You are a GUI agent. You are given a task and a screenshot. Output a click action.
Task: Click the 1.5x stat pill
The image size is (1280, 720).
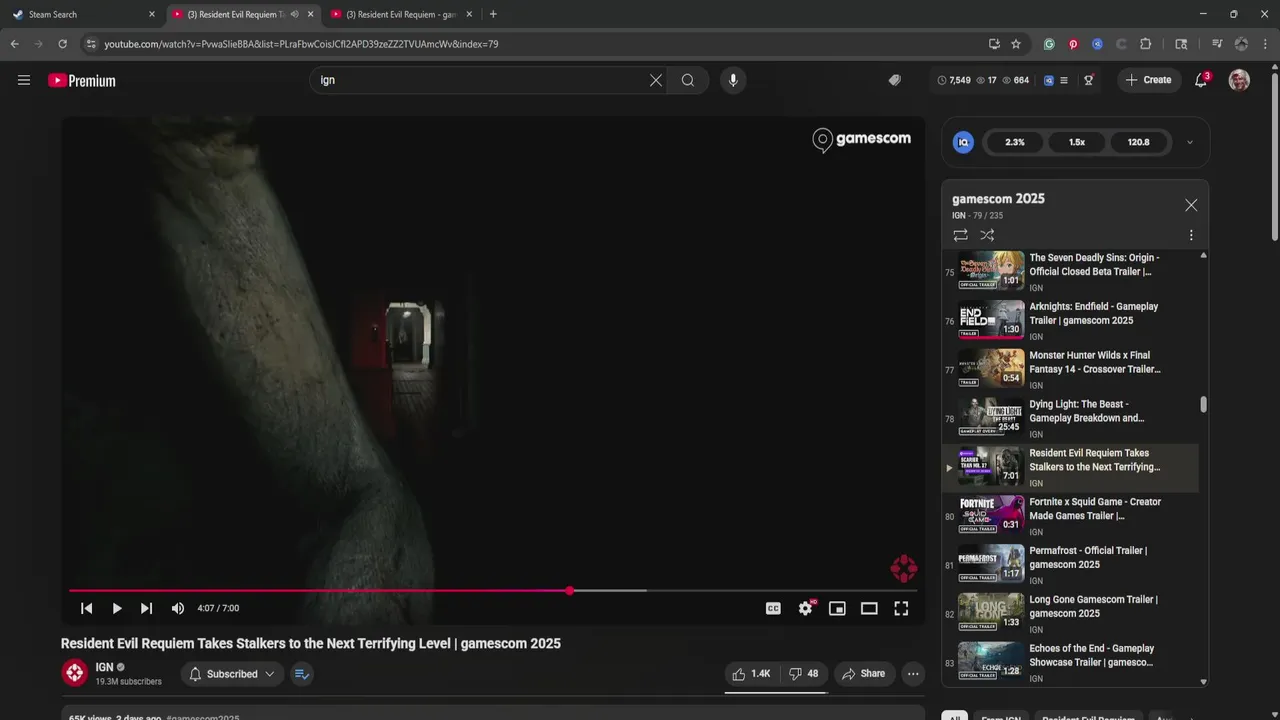[x=1077, y=142]
